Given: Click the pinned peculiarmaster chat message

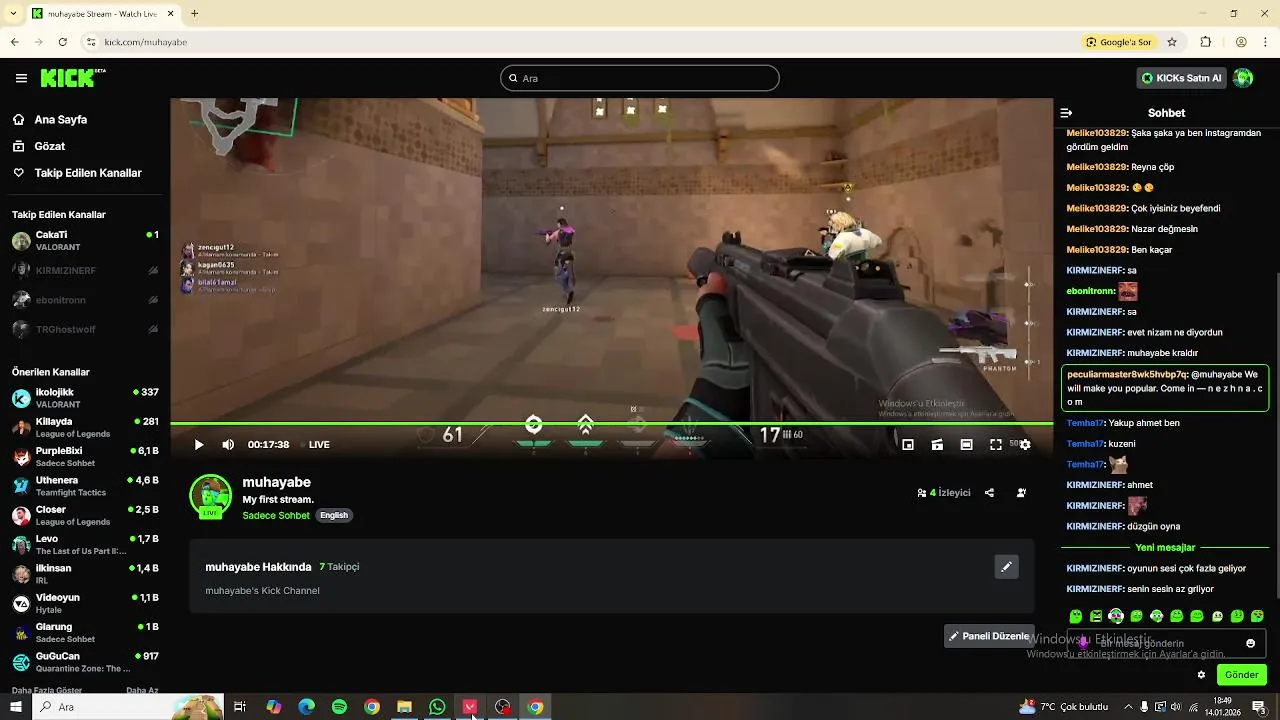Looking at the screenshot, I should (x=1165, y=388).
